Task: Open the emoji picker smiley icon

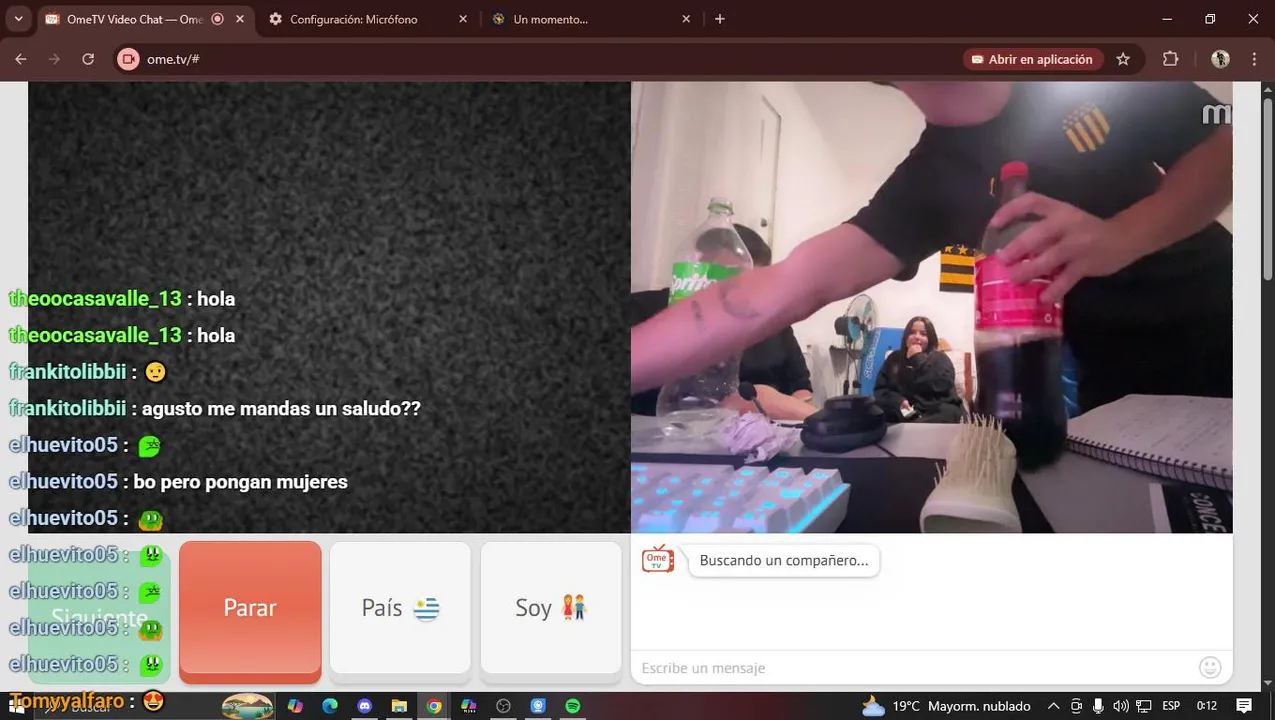Action: pos(1210,668)
